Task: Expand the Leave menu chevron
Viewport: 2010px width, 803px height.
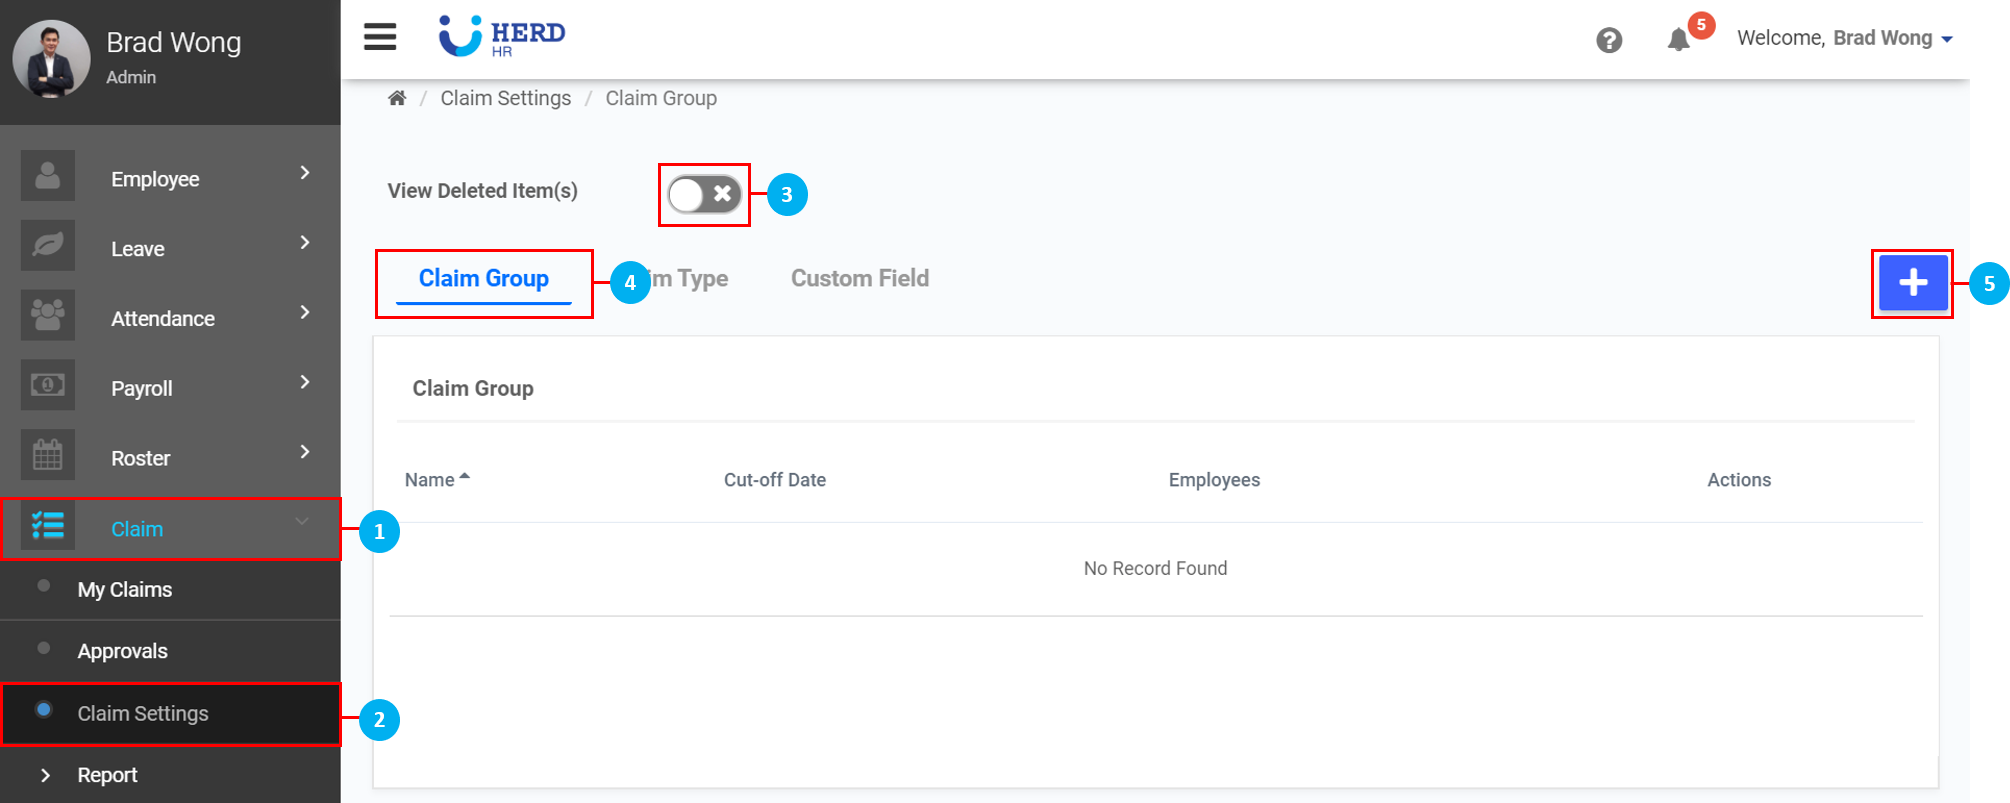Action: point(305,243)
